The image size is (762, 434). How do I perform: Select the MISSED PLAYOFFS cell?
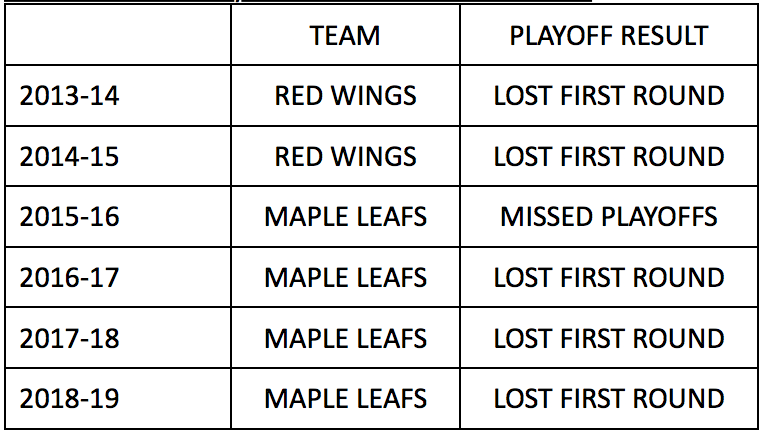[609, 217]
